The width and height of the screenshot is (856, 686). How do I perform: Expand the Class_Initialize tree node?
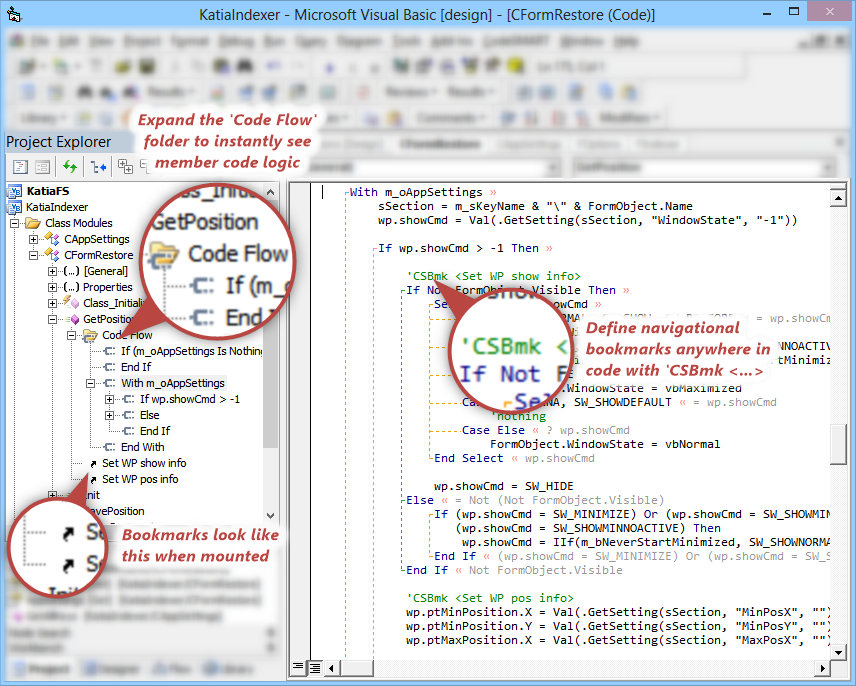tap(52, 303)
